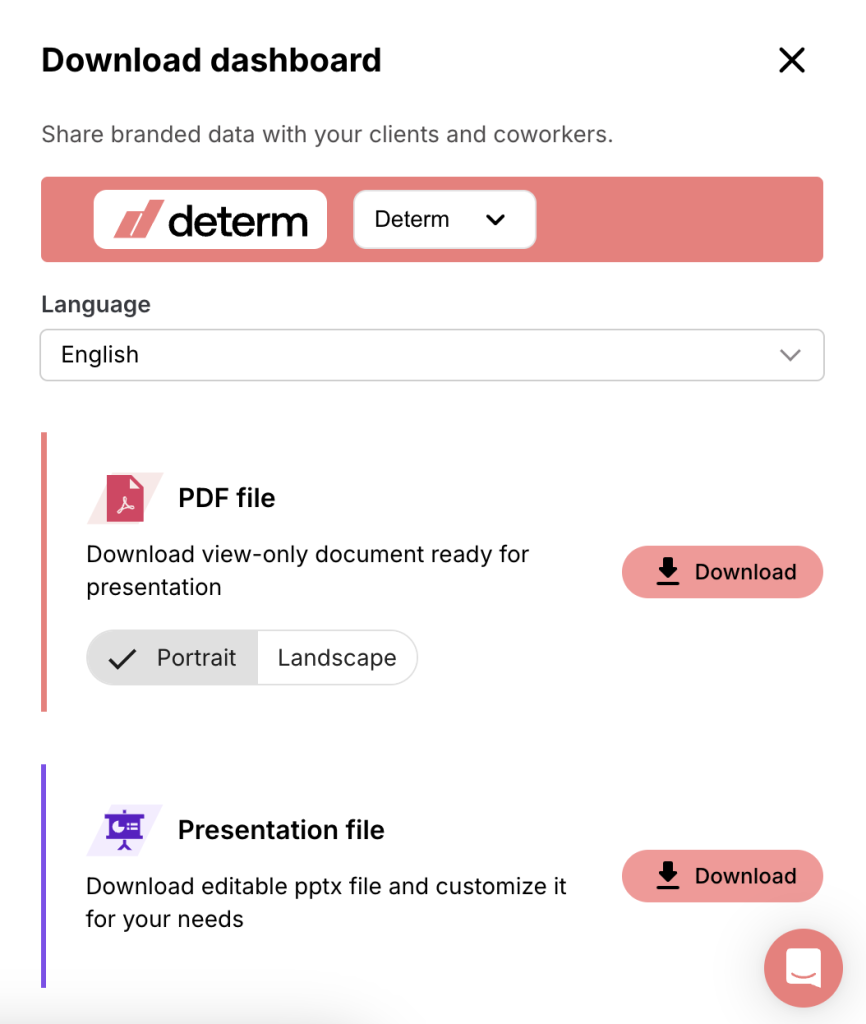The image size is (866, 1024).
Task: Click the Language label text
Action: (96, 305)
